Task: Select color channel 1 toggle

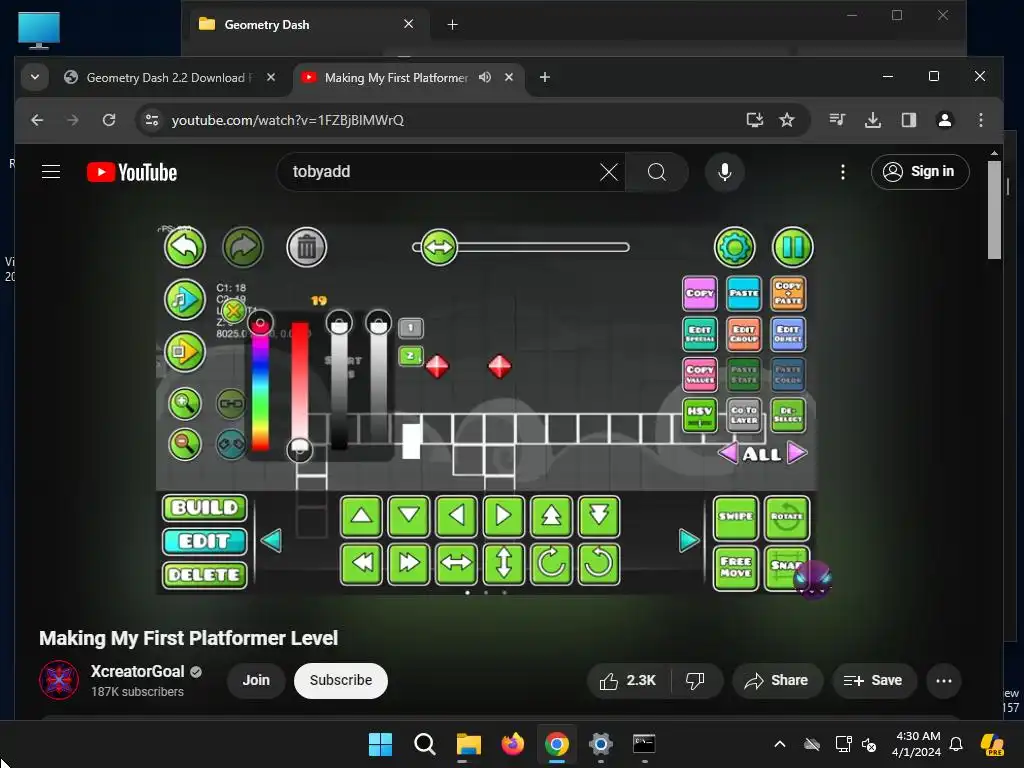Action: [x=411, y=328]
